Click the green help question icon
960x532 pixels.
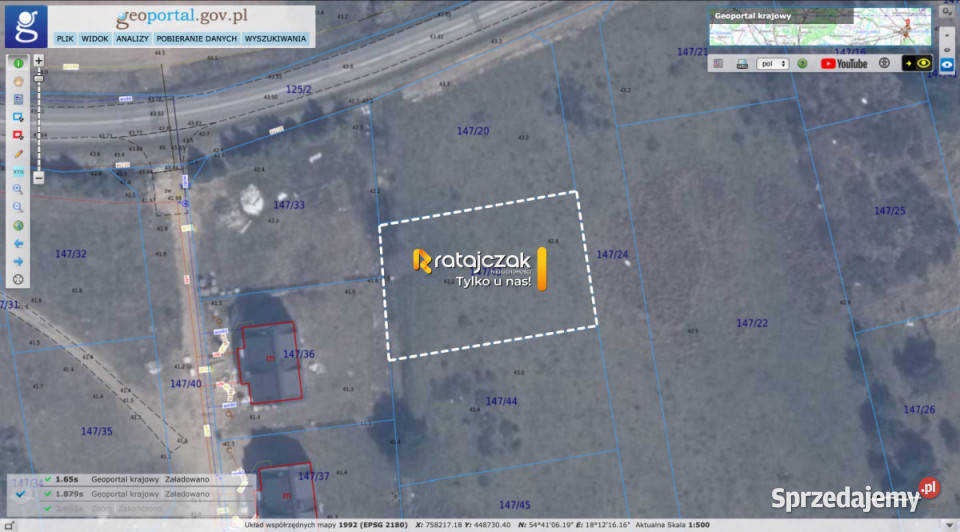(802, 64)
